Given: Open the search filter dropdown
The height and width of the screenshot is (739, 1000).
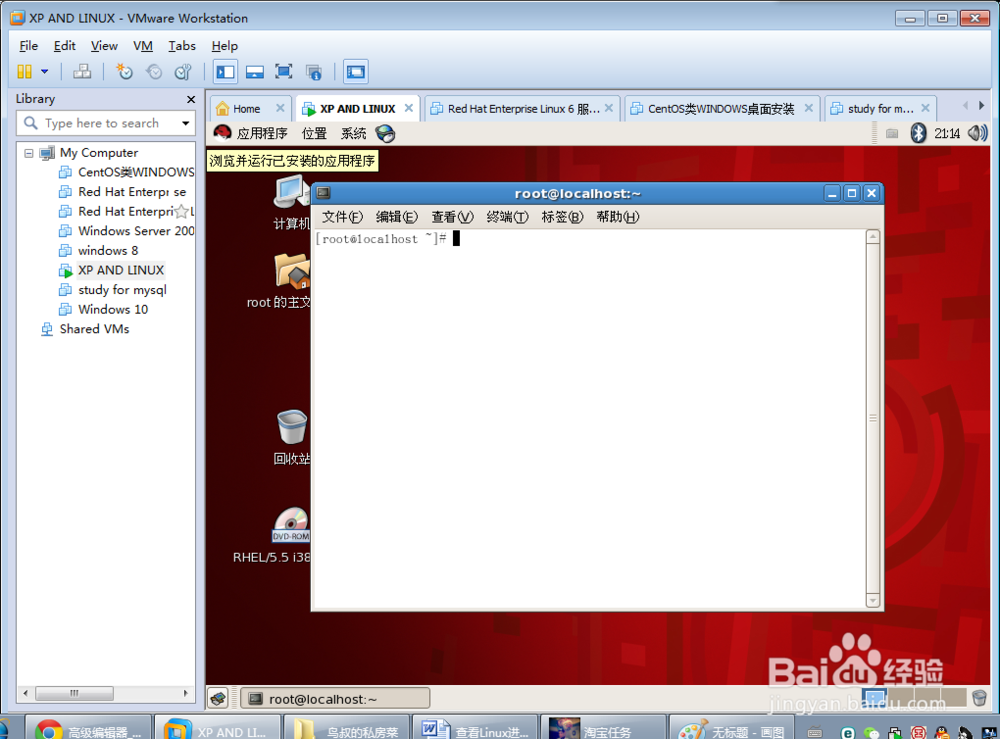Looking at the screenshot, I should coord(186,123).
